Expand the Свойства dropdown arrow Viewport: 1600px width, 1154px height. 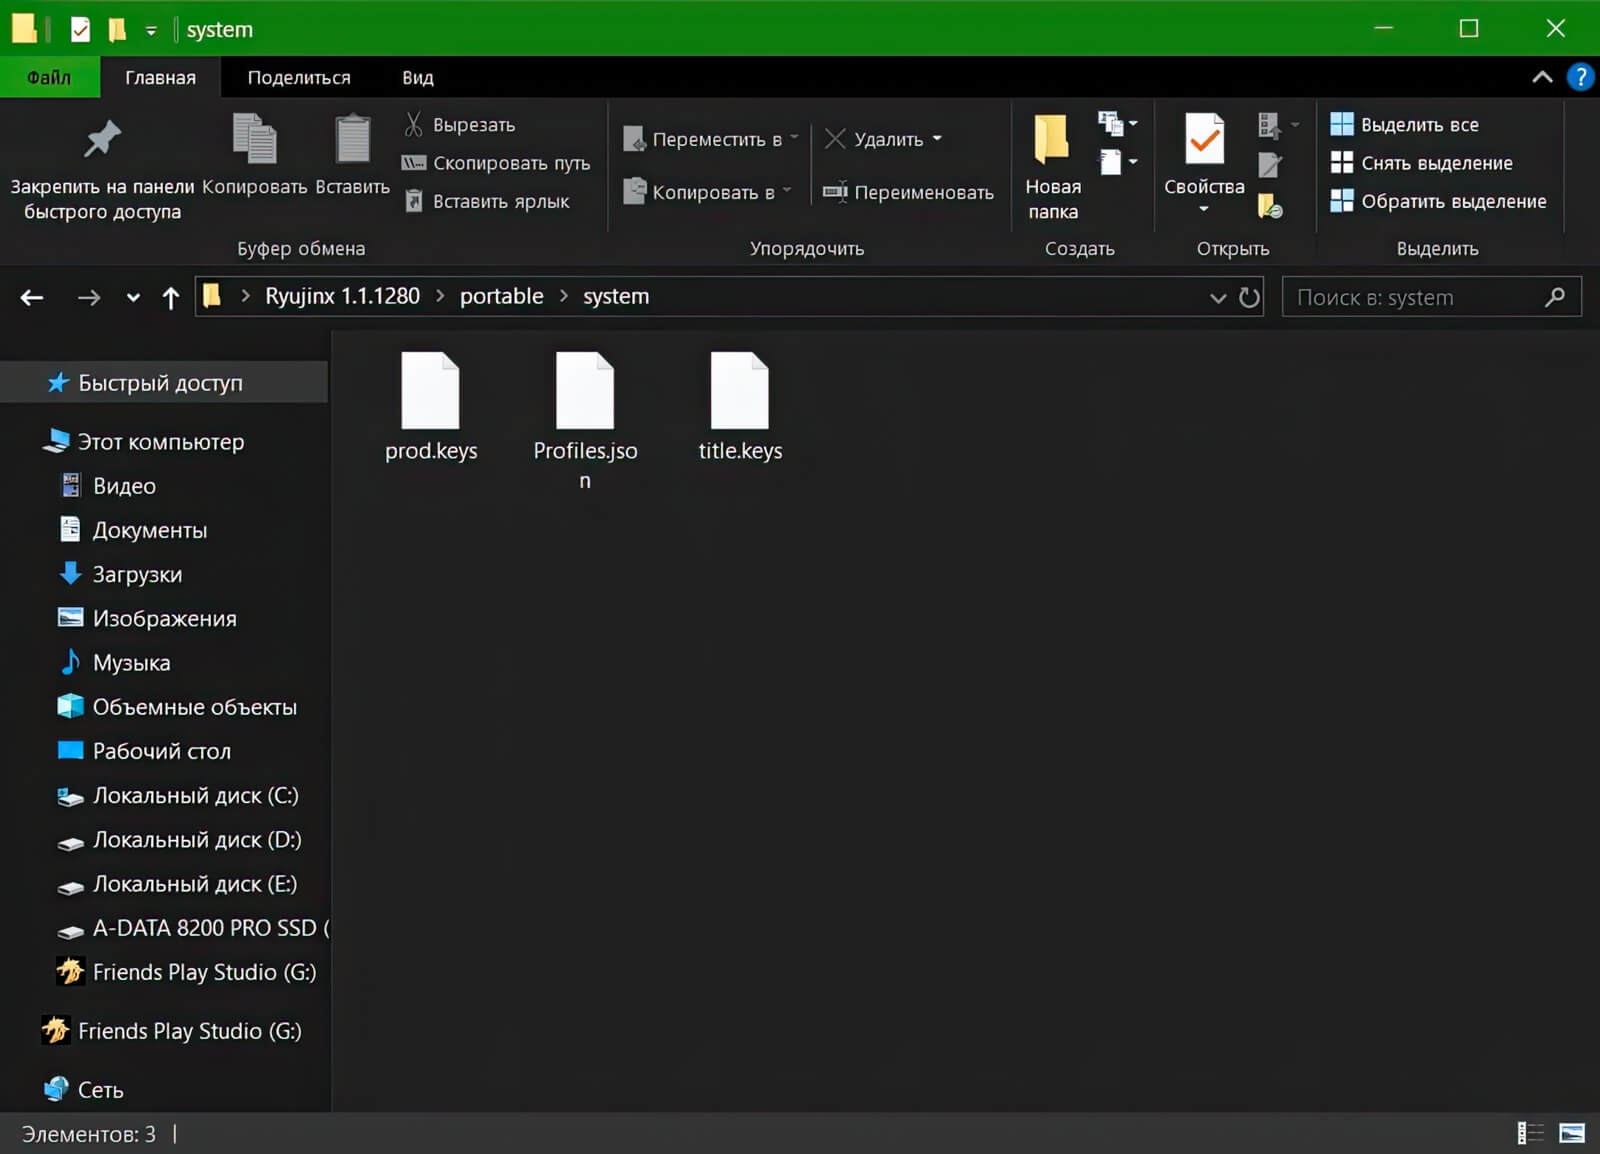click(1204, 209)
